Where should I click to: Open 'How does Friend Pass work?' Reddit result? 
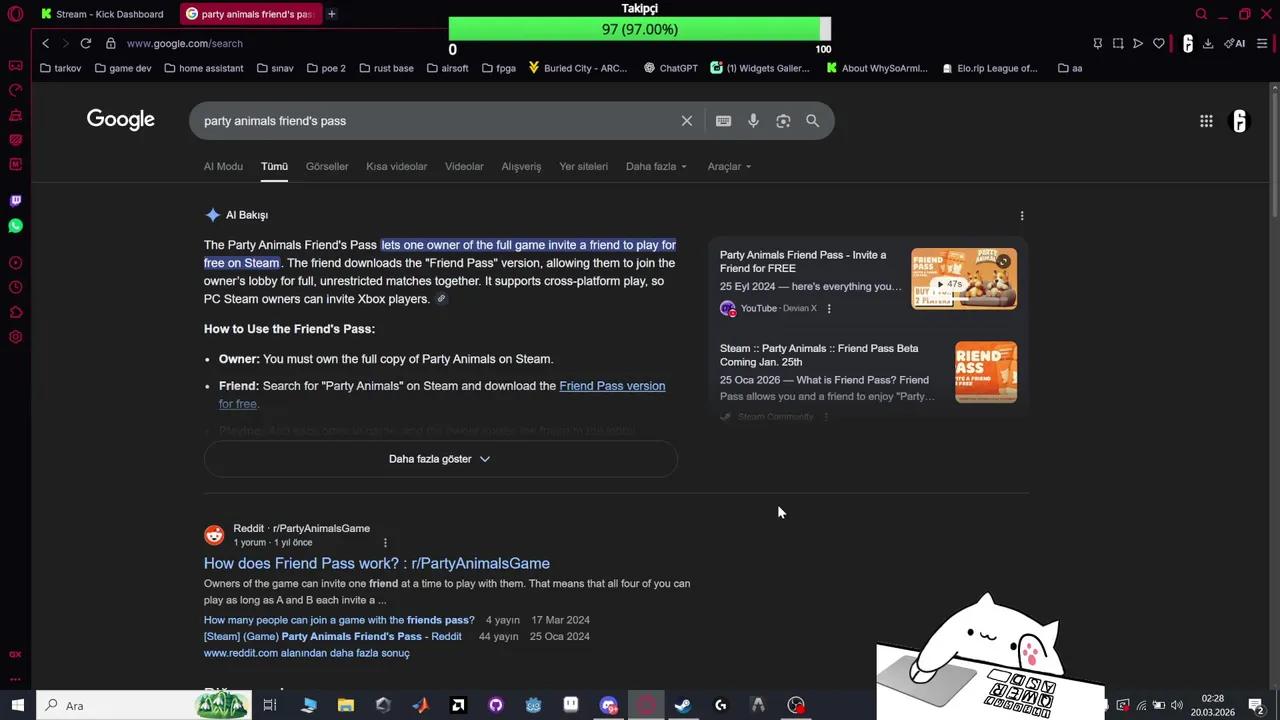click(377, 563)
